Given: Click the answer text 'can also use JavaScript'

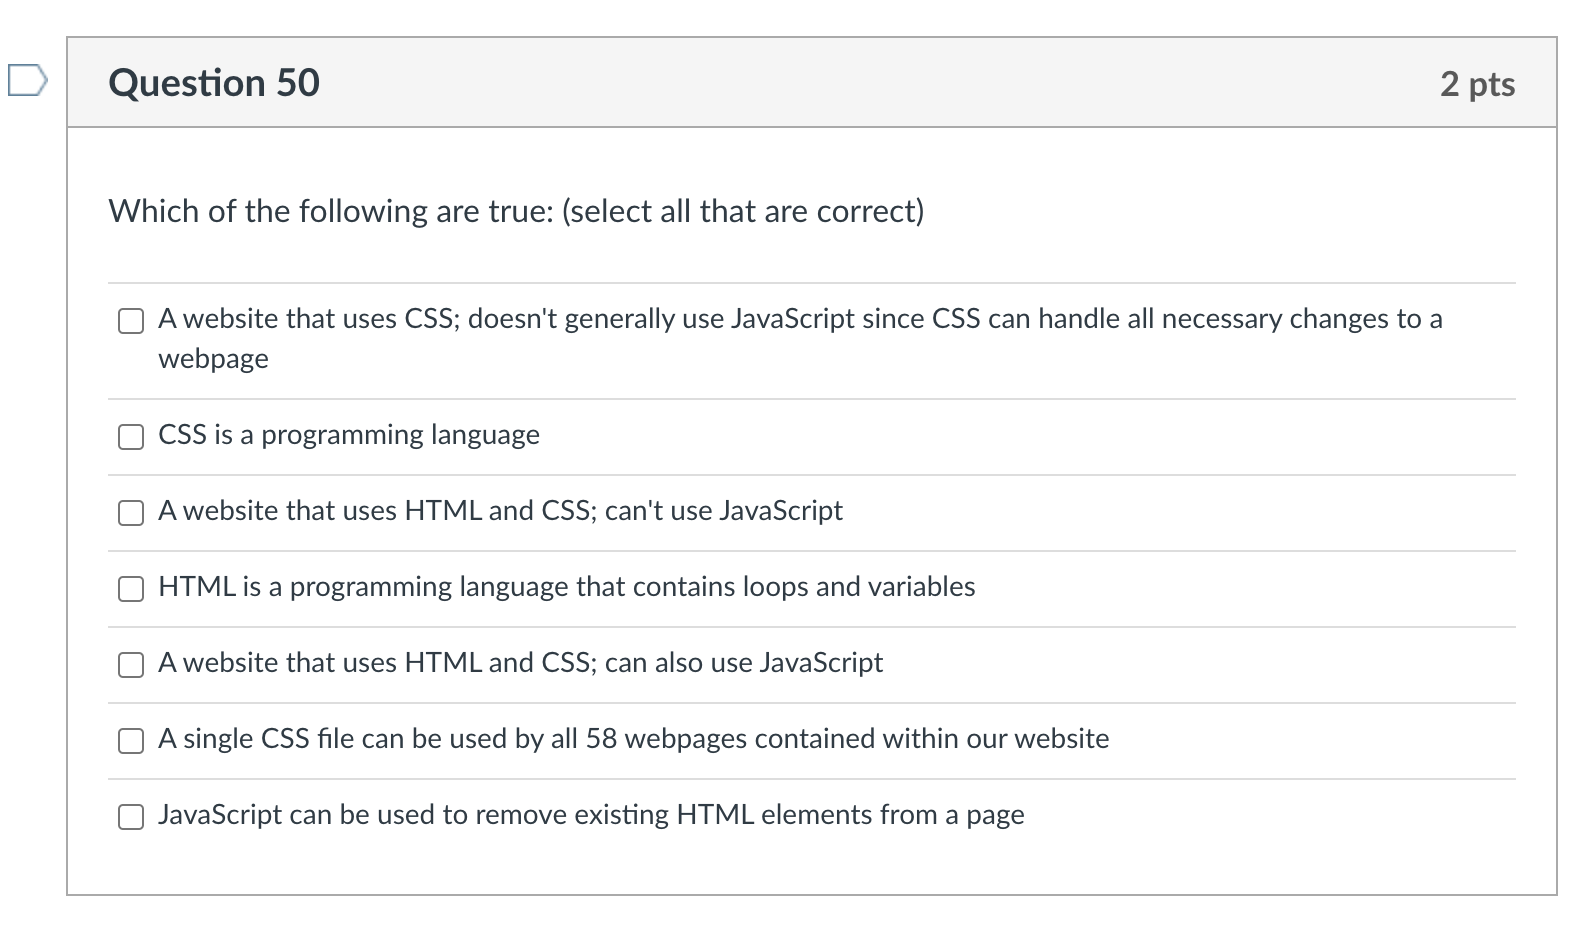Looking at the screenshot, I should point(519,662).
